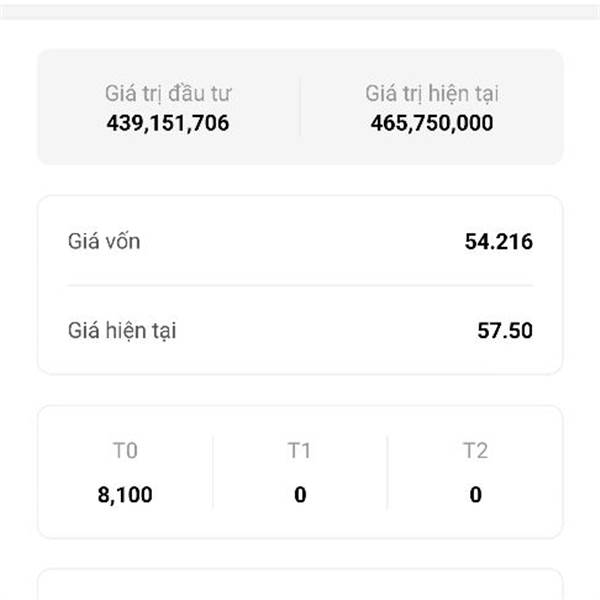Screen dimensions: 600x600
Task: Select the T0 column header
Action: [x=126, y=451]
